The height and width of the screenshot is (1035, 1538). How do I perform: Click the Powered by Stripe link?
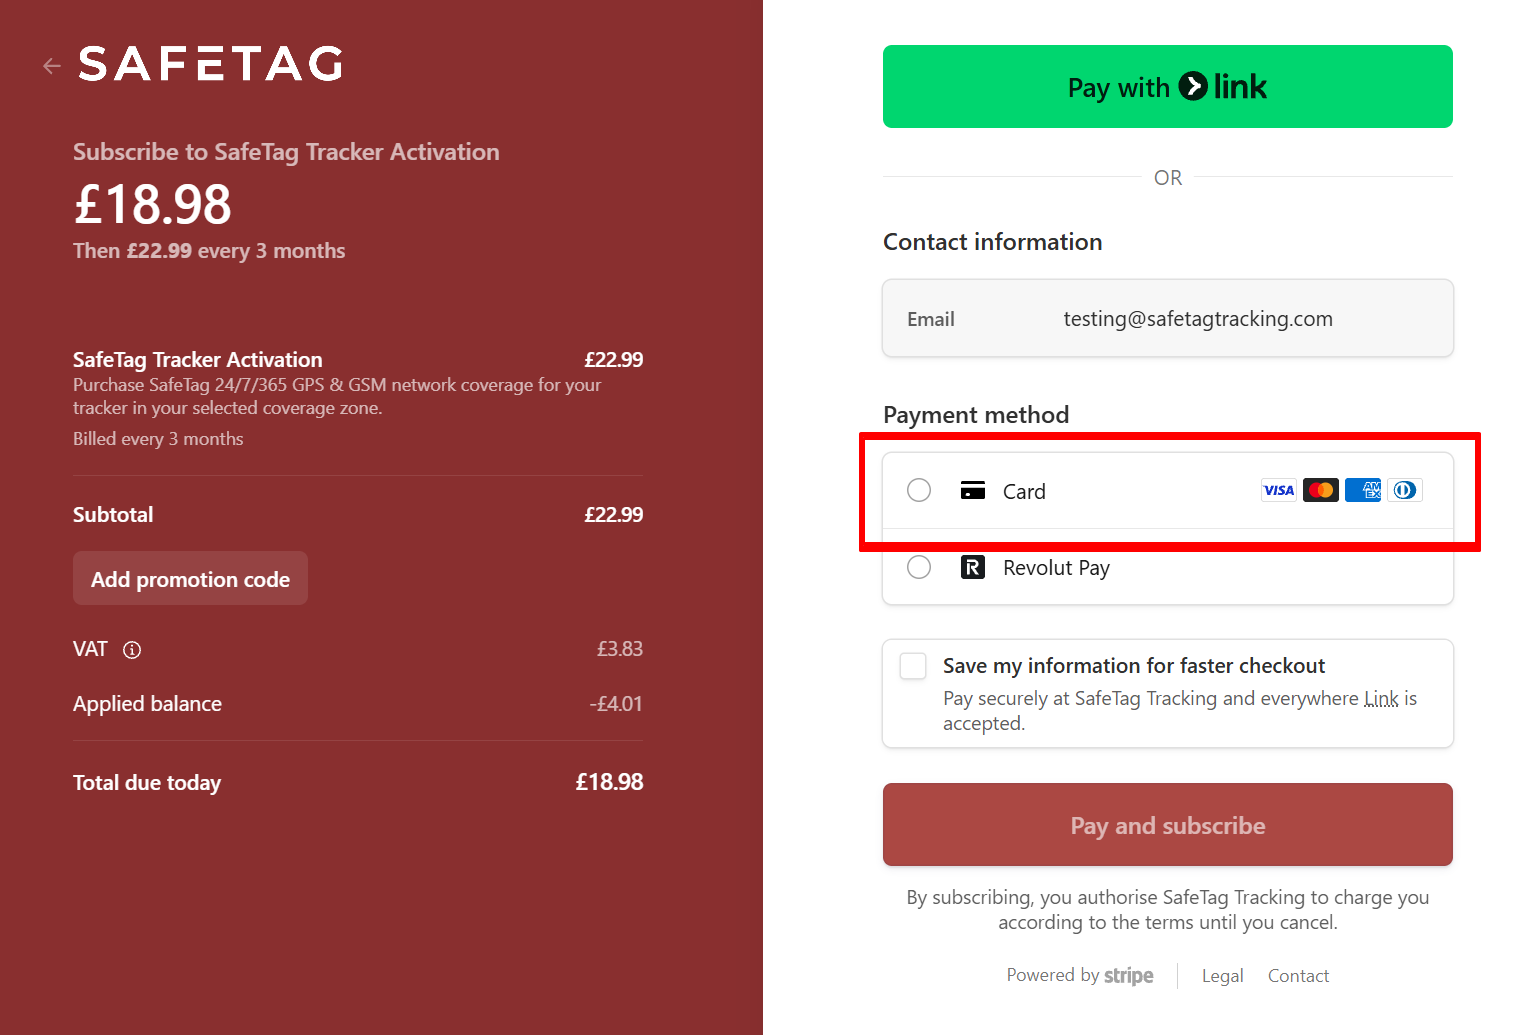click(x=1080, y=976)
